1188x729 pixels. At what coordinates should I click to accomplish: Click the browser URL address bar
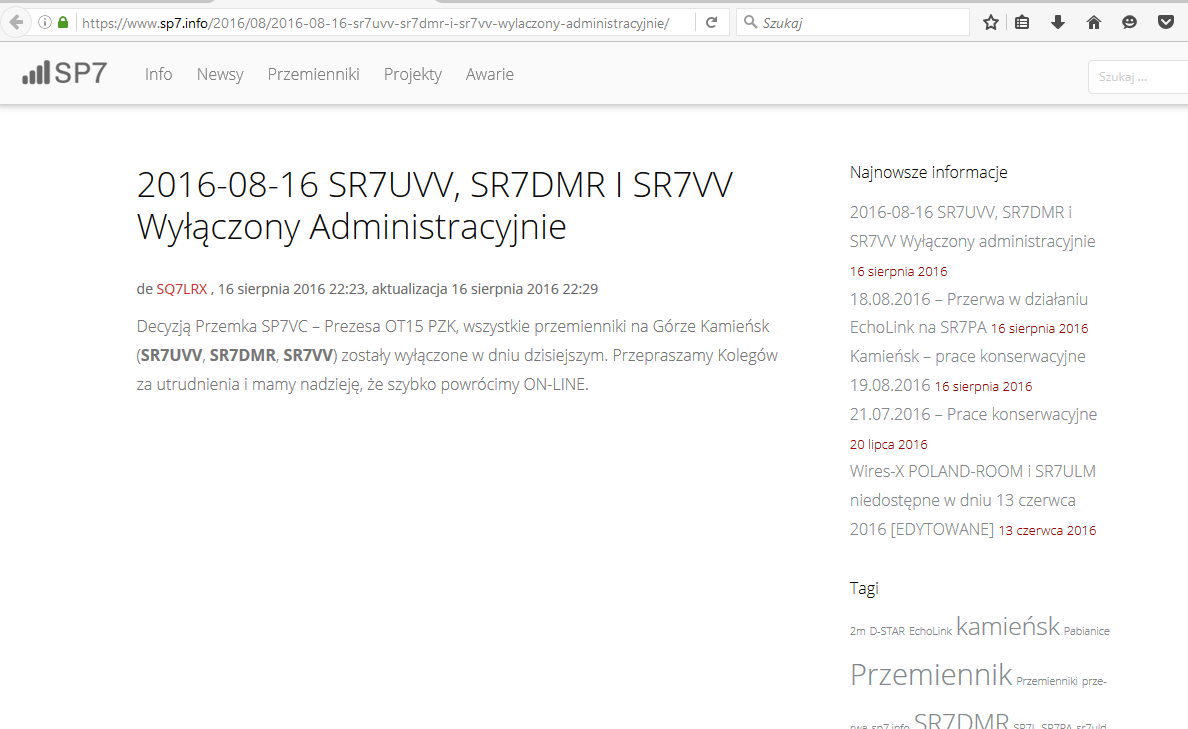coord(380,22)
